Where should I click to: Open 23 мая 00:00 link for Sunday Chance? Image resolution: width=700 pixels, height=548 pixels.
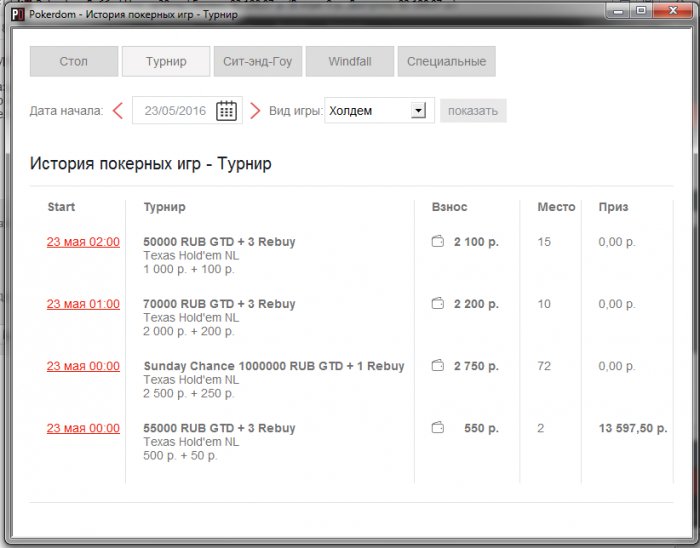click(83, 366)
